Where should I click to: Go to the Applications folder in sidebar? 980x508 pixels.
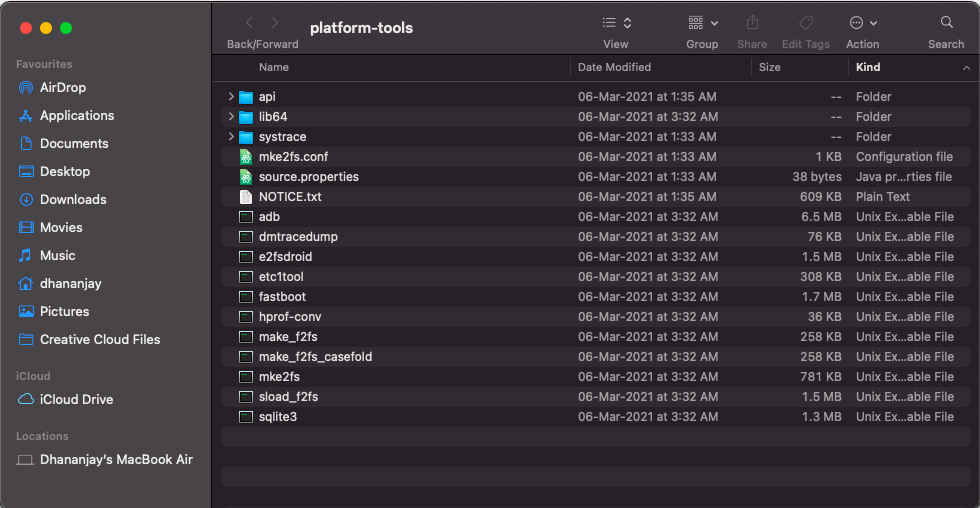(66, 116)
